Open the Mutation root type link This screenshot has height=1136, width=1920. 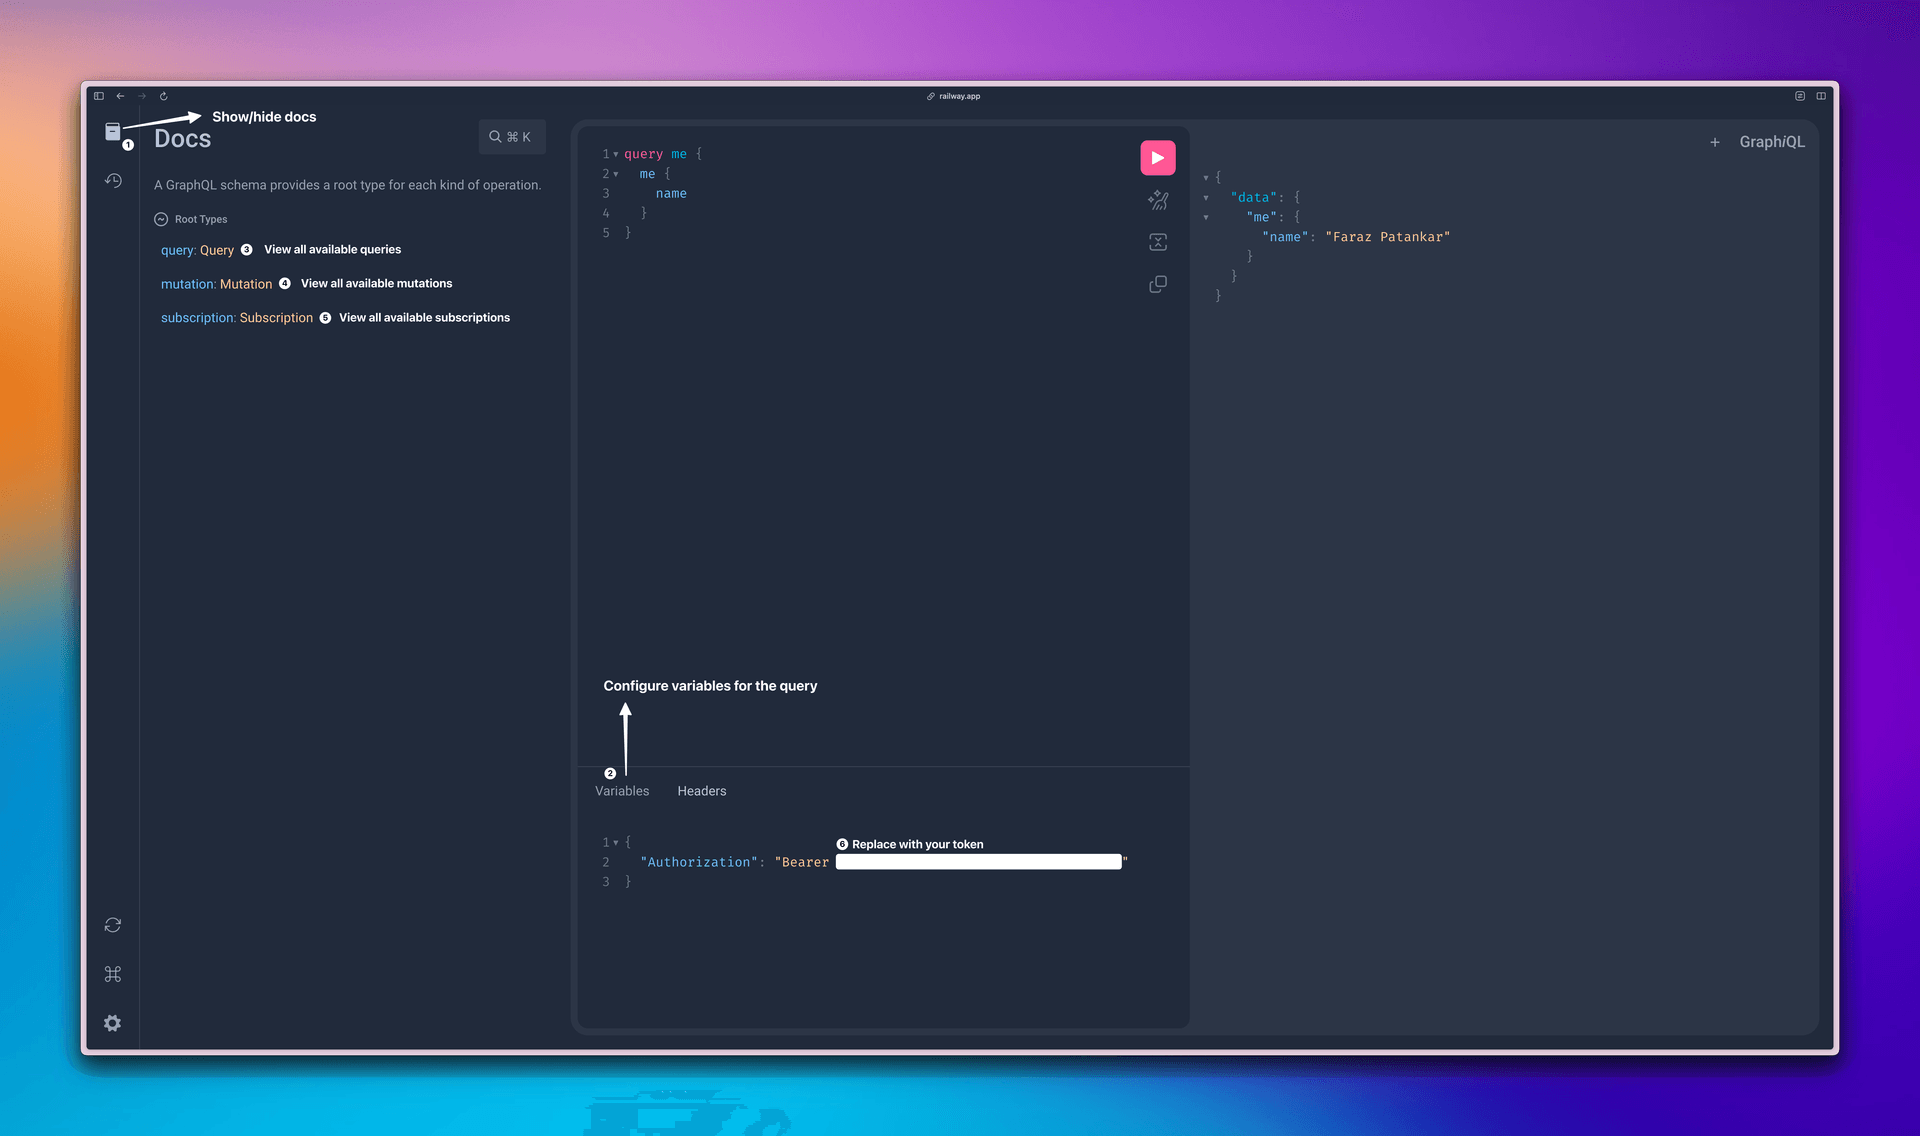point(245,284)
